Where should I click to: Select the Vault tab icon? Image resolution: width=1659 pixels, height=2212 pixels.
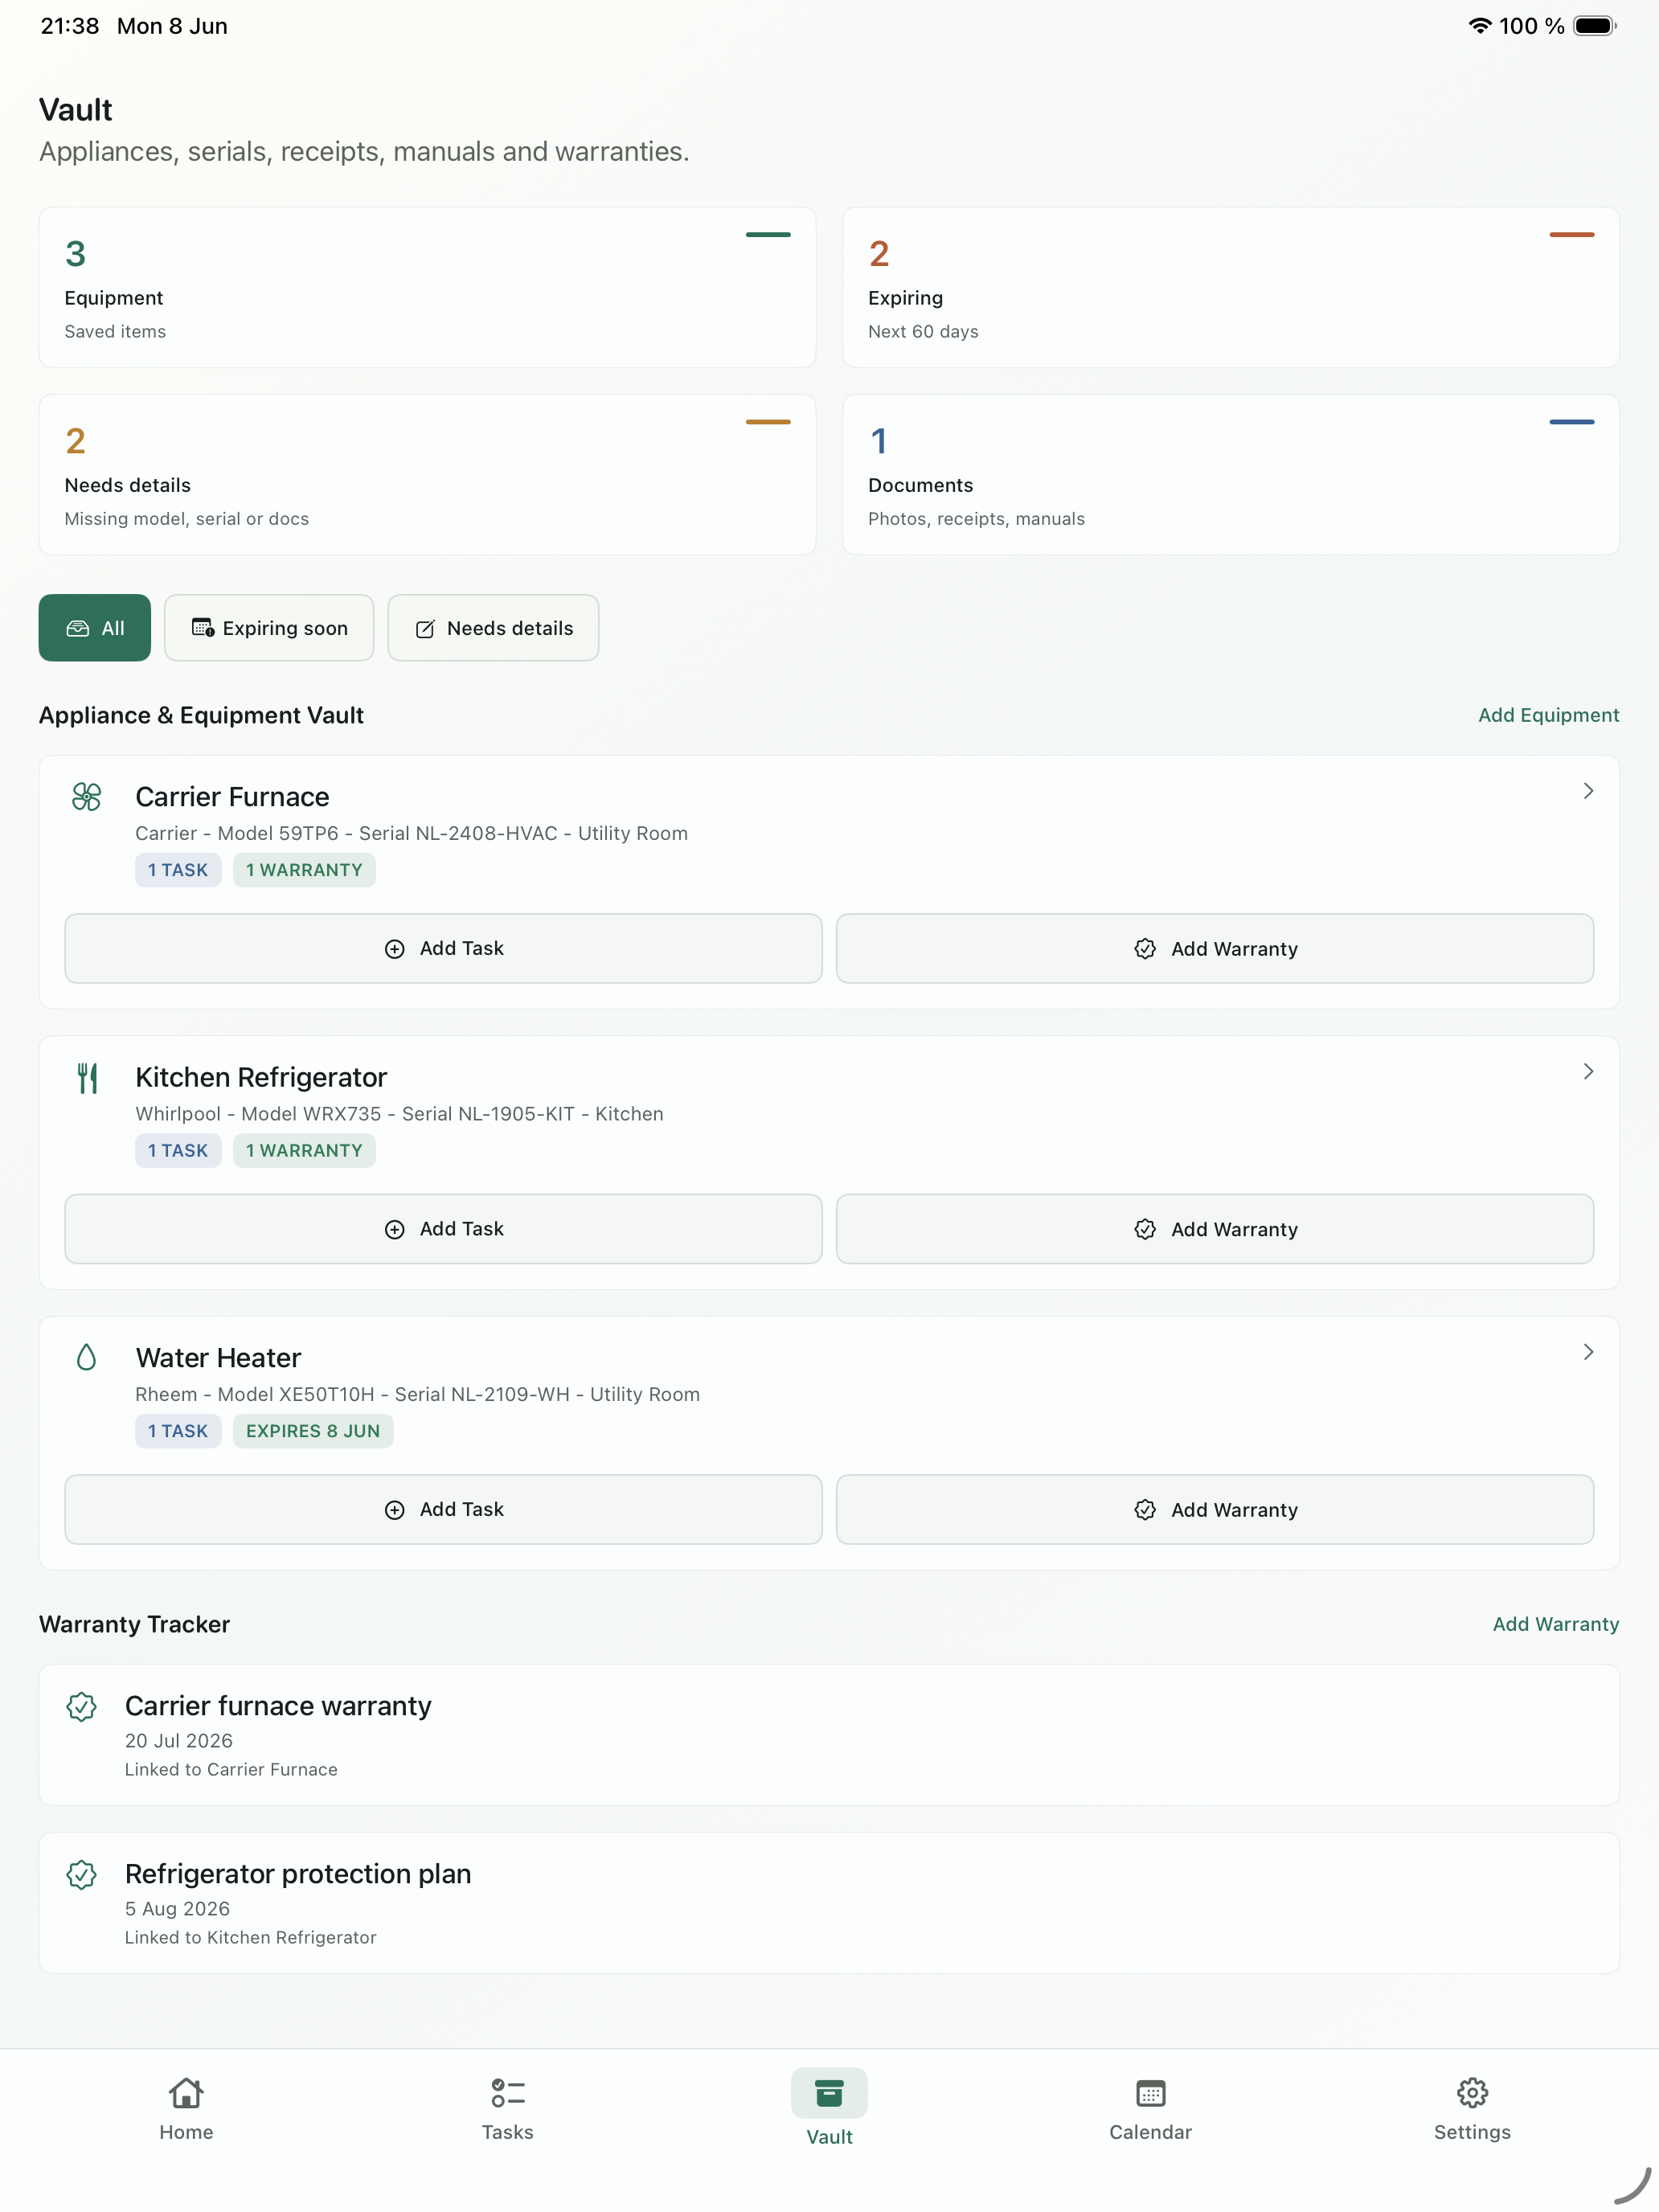tap(829, 2092)
